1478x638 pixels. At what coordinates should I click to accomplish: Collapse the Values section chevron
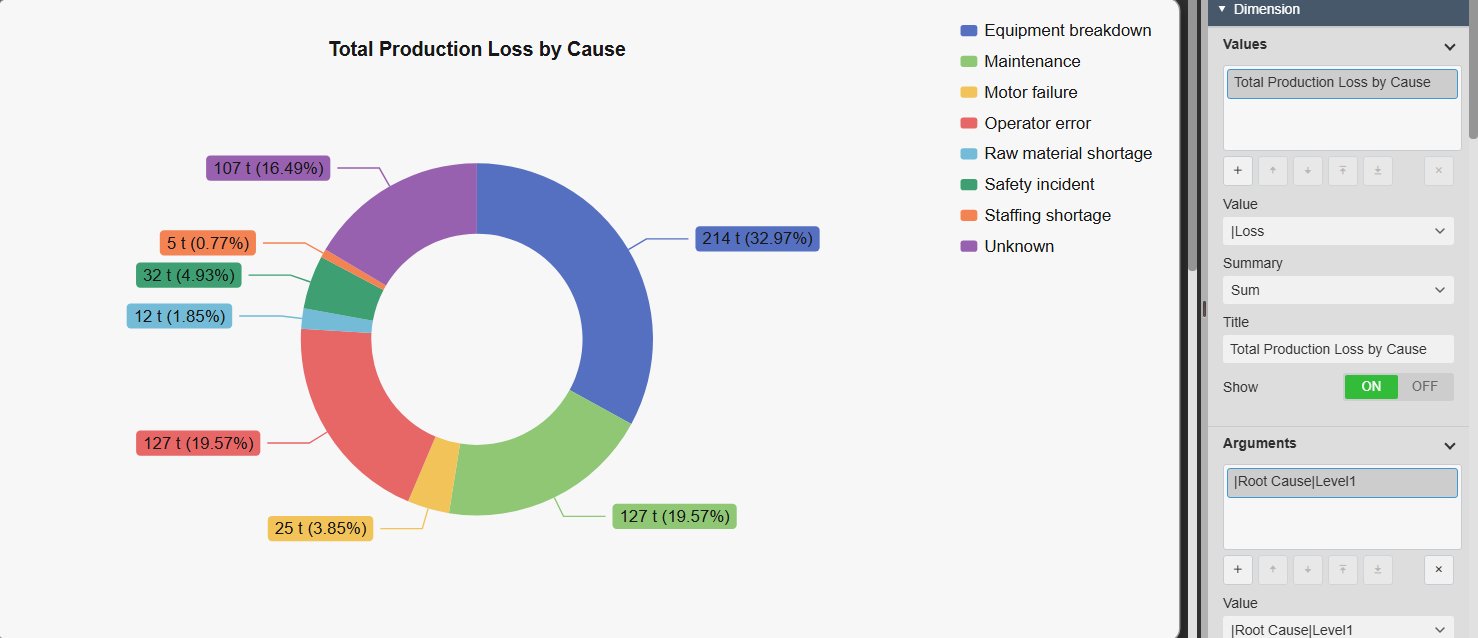[x=1449, y=46]
